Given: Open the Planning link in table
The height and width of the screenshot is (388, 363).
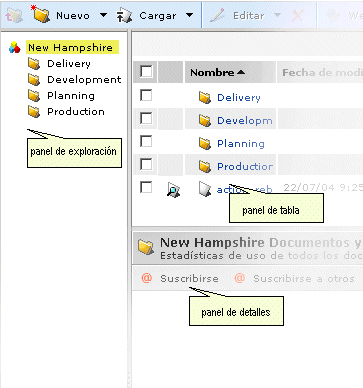Looking at the screenshot, I should [x=241, y=144].
